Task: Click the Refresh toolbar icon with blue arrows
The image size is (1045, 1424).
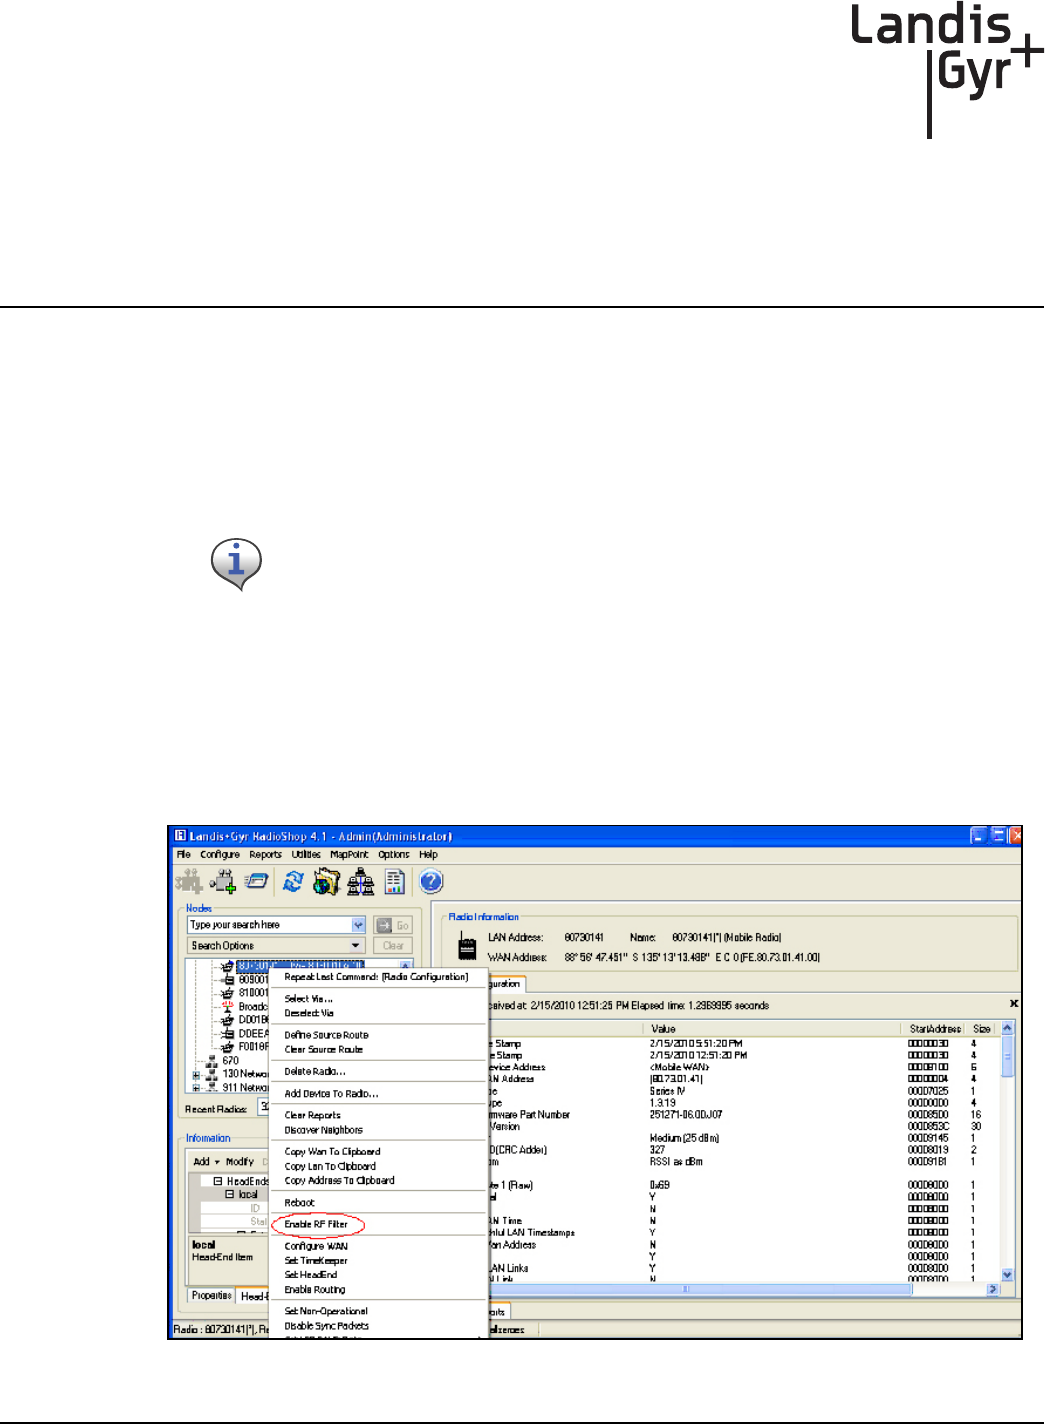Action: 293,881
